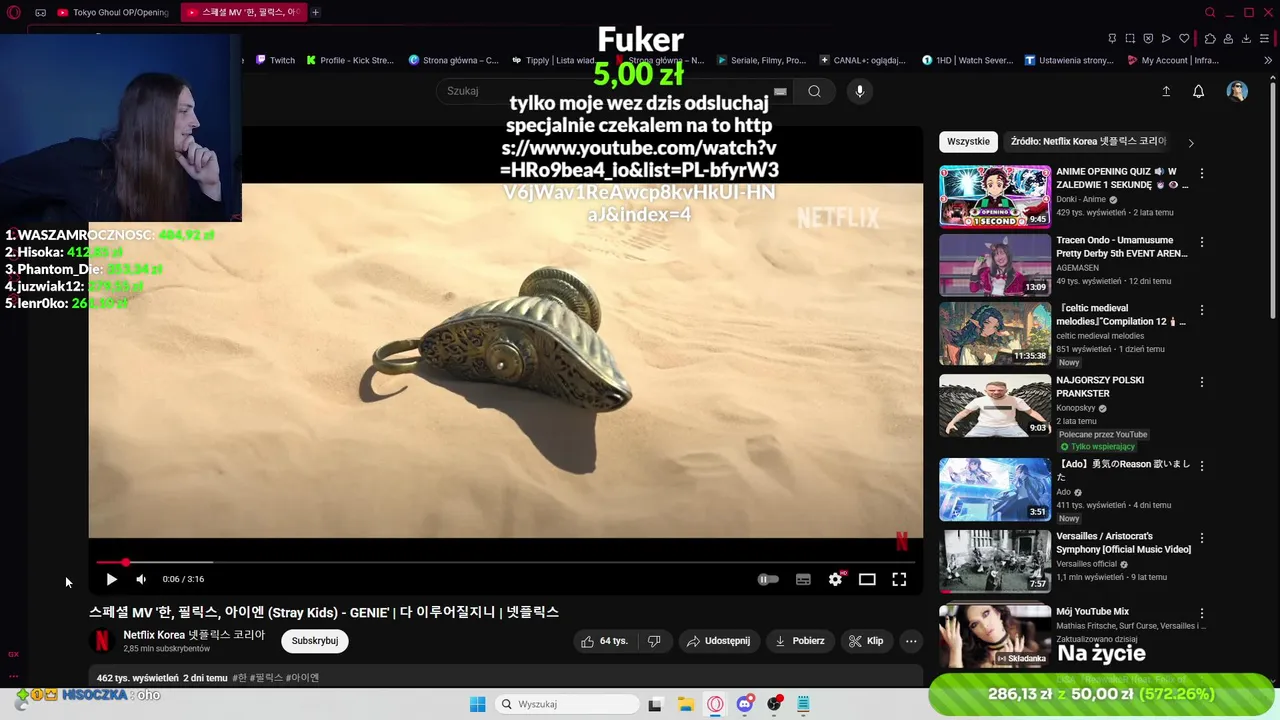Screen dimensions: 1280x720
Task: Open the YouTube create upload icon
Action: click(1166, 91)
